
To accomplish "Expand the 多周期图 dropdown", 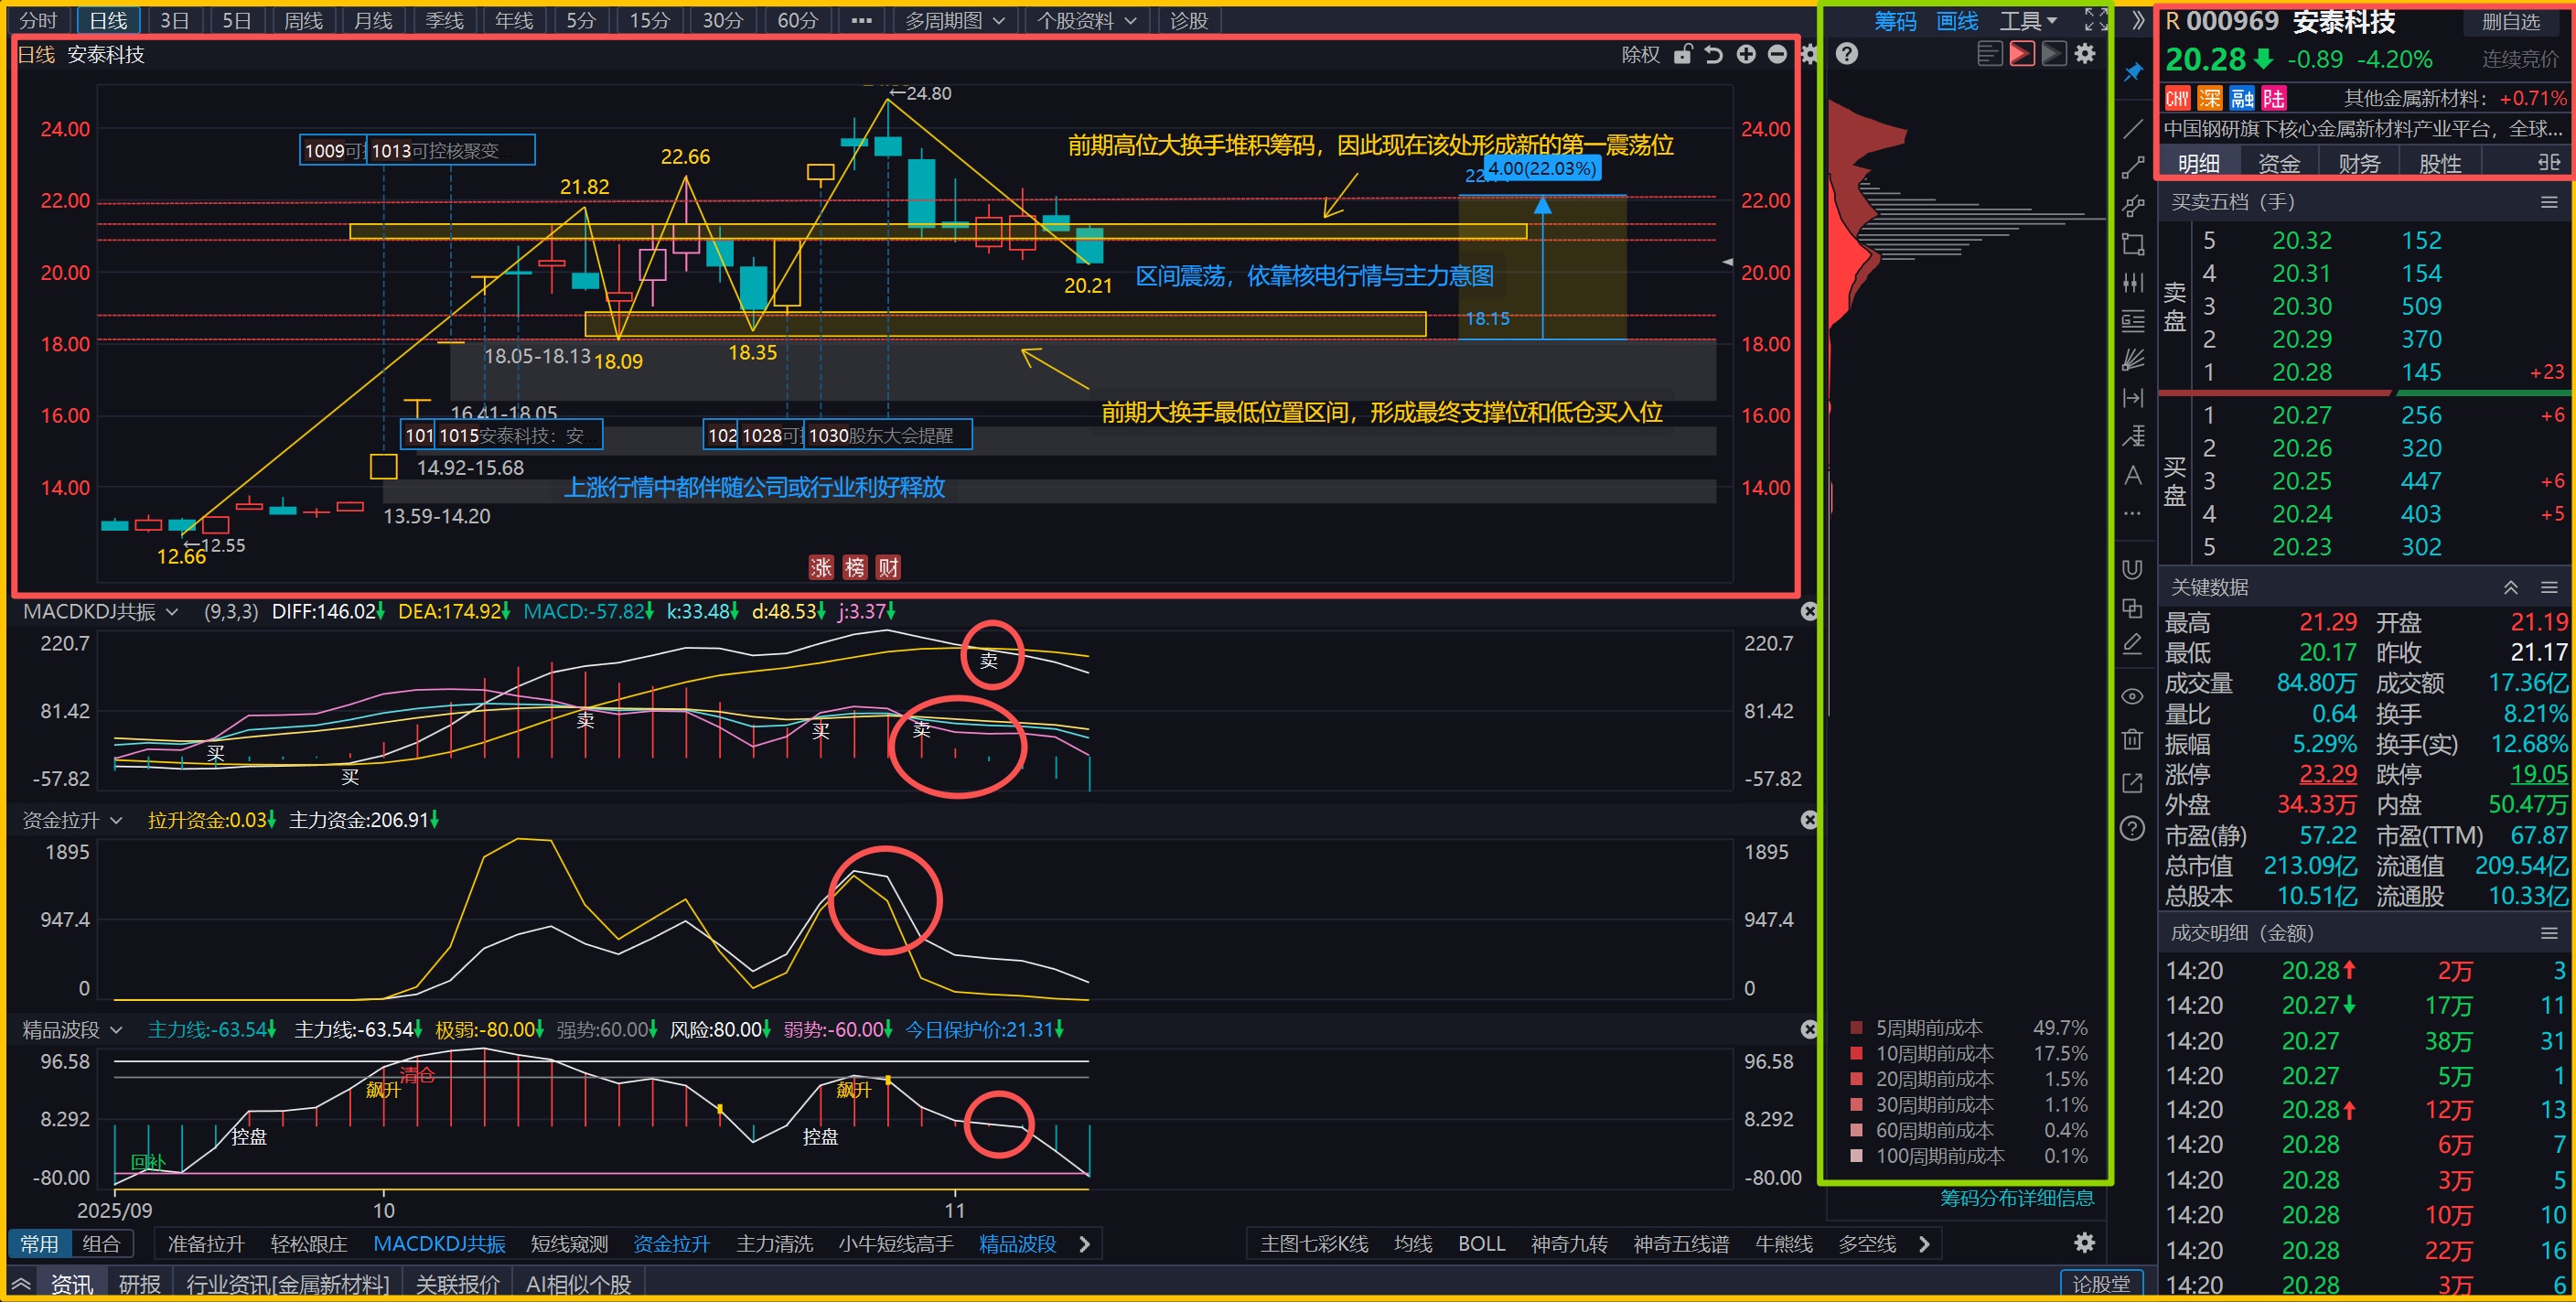I will 954,21.
